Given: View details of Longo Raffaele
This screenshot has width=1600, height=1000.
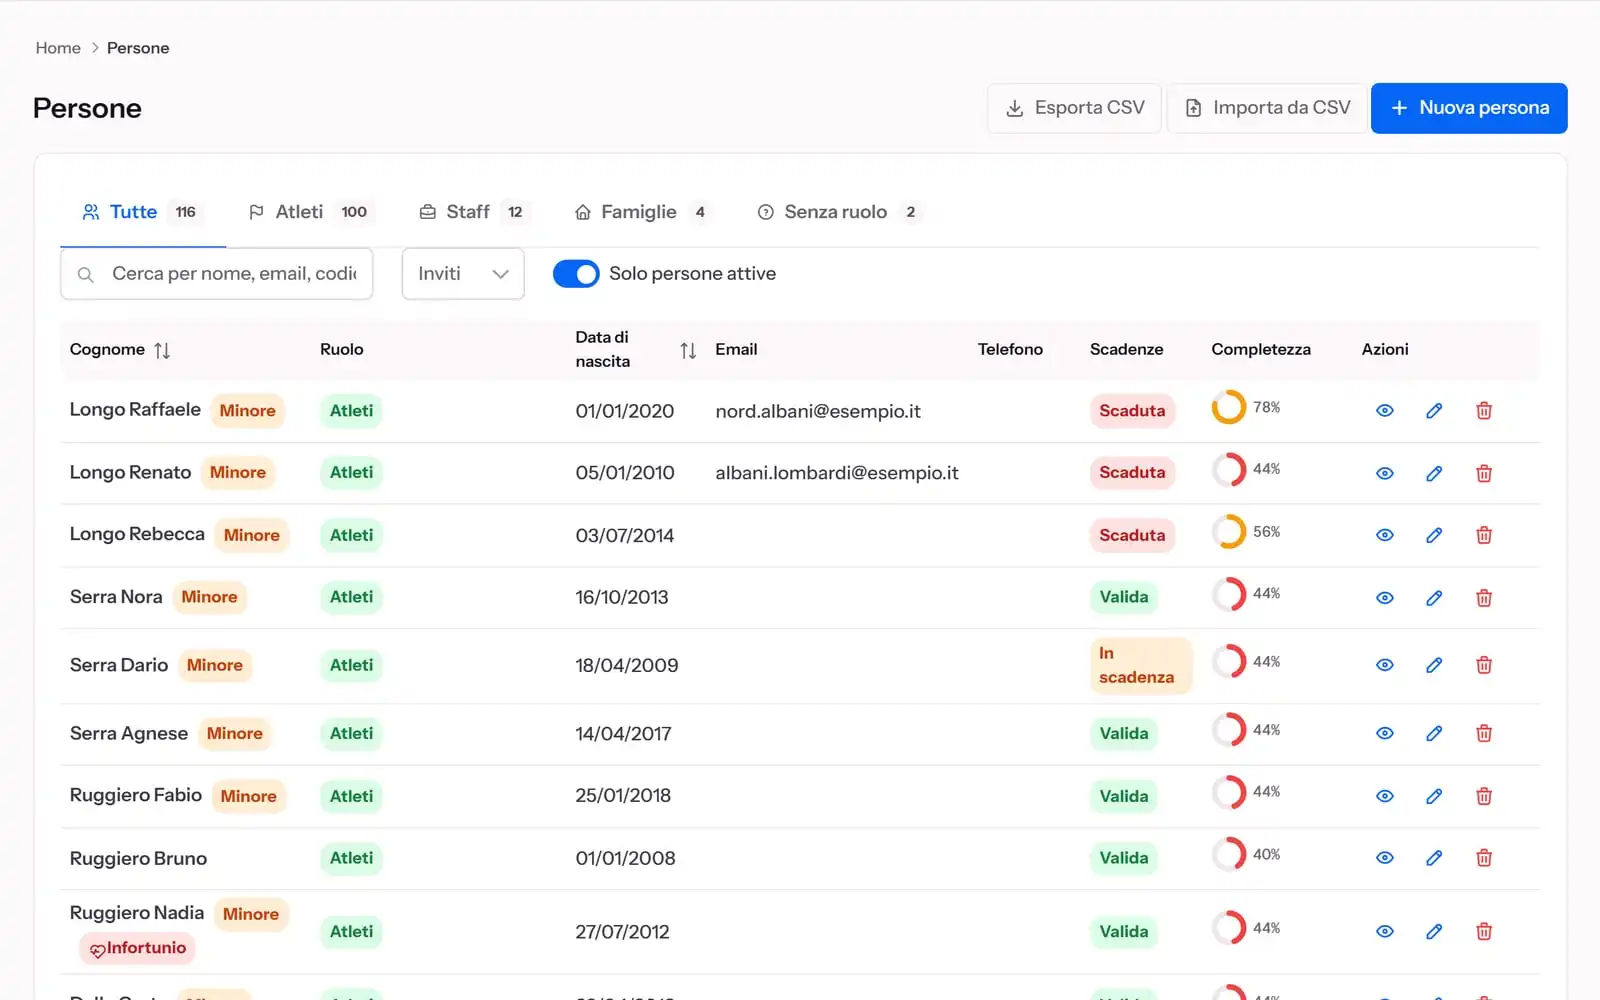Looking at the screenshot, I should click(x=1384, y=411).
